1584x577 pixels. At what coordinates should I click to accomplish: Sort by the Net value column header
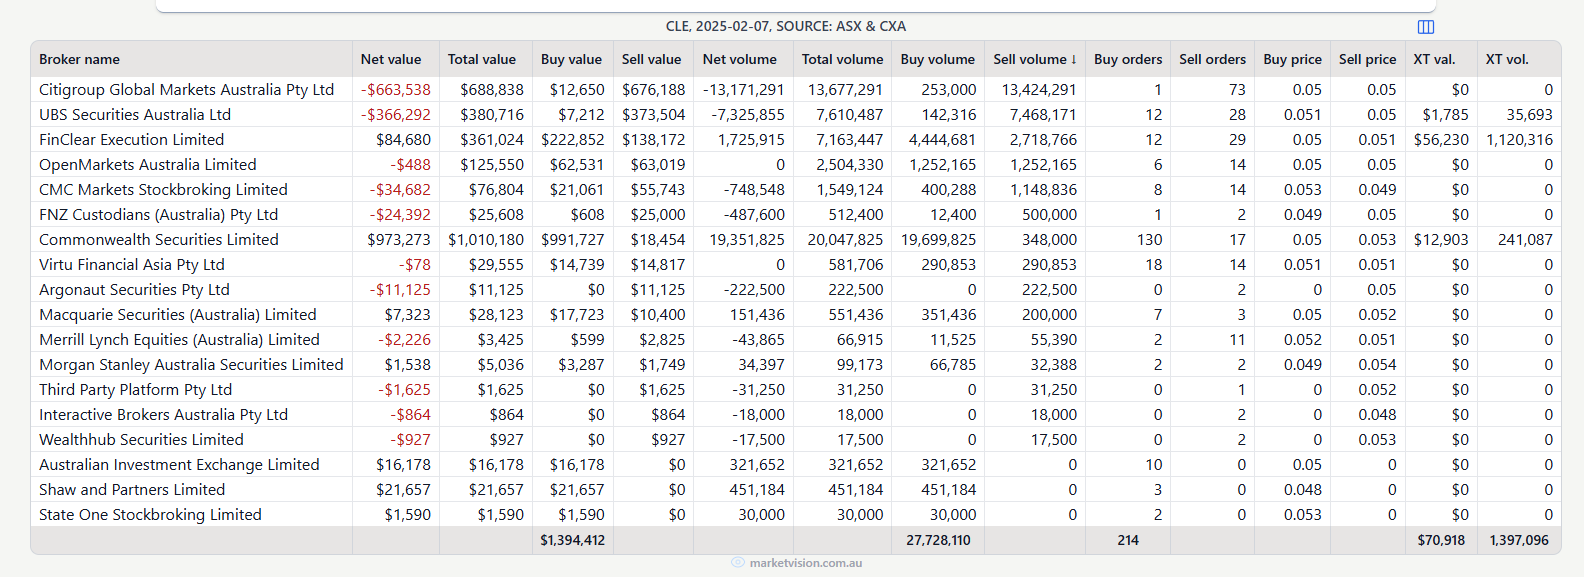click(x=391, y=59)
